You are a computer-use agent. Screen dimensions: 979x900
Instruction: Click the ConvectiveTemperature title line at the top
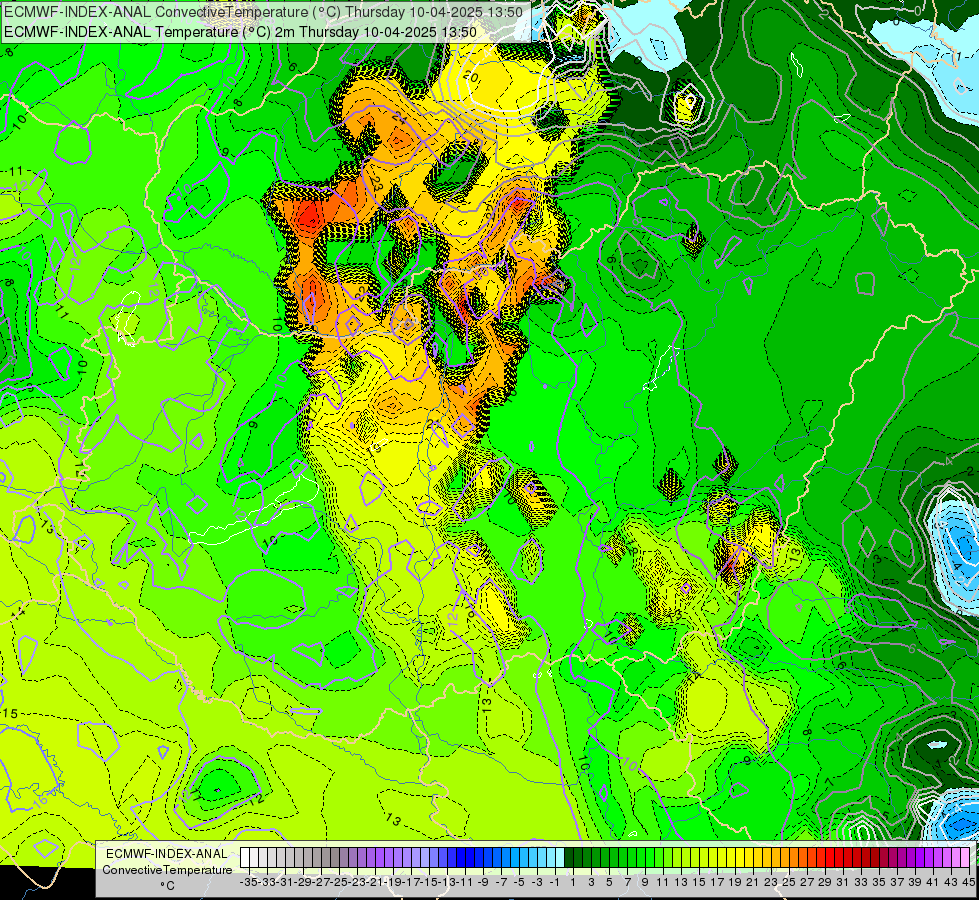pos(263,12)
